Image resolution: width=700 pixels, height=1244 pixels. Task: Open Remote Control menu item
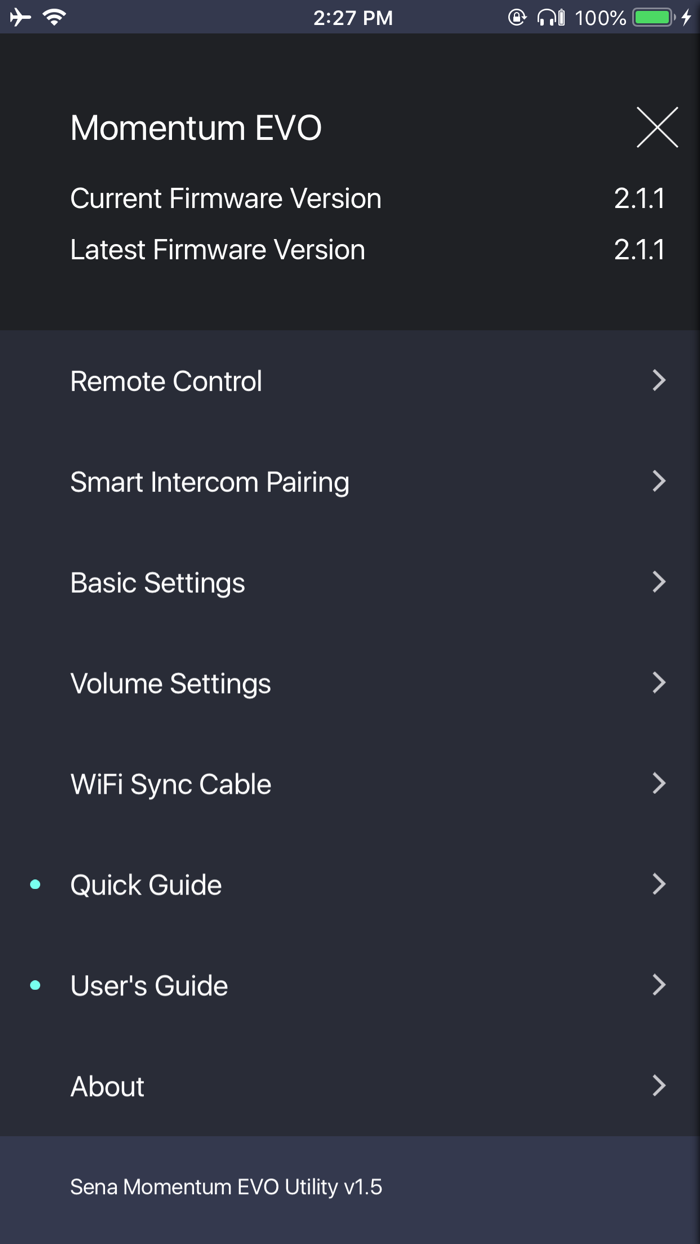click(166, 381)
